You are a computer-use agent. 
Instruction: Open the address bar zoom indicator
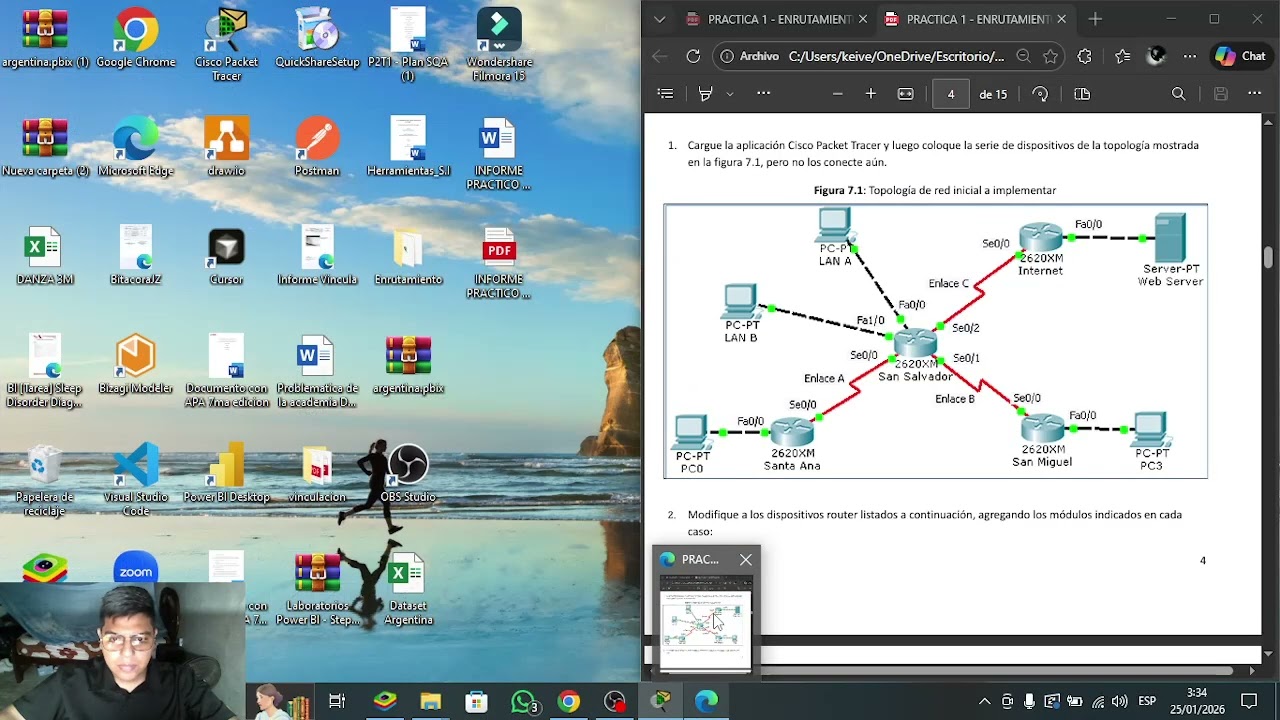click(1023, 57)
